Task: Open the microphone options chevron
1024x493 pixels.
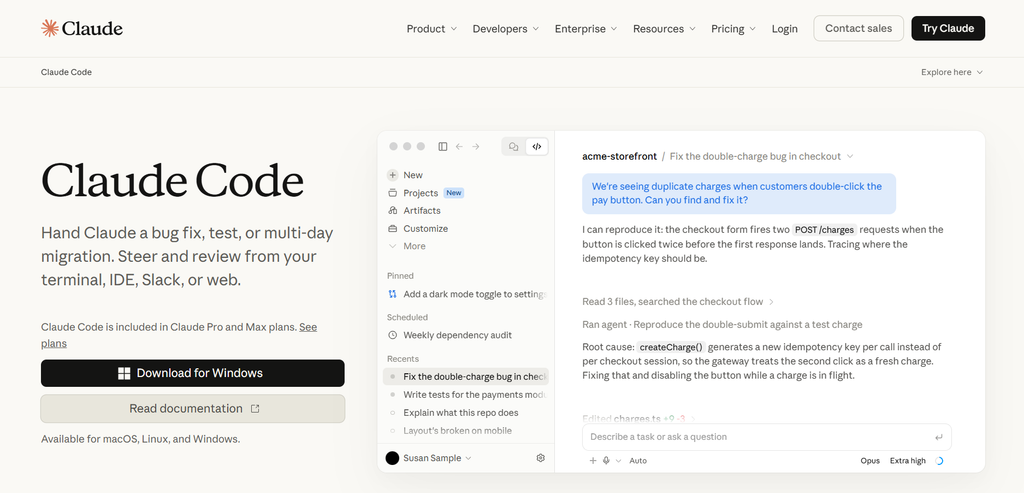Action: (x=618, y=460)
